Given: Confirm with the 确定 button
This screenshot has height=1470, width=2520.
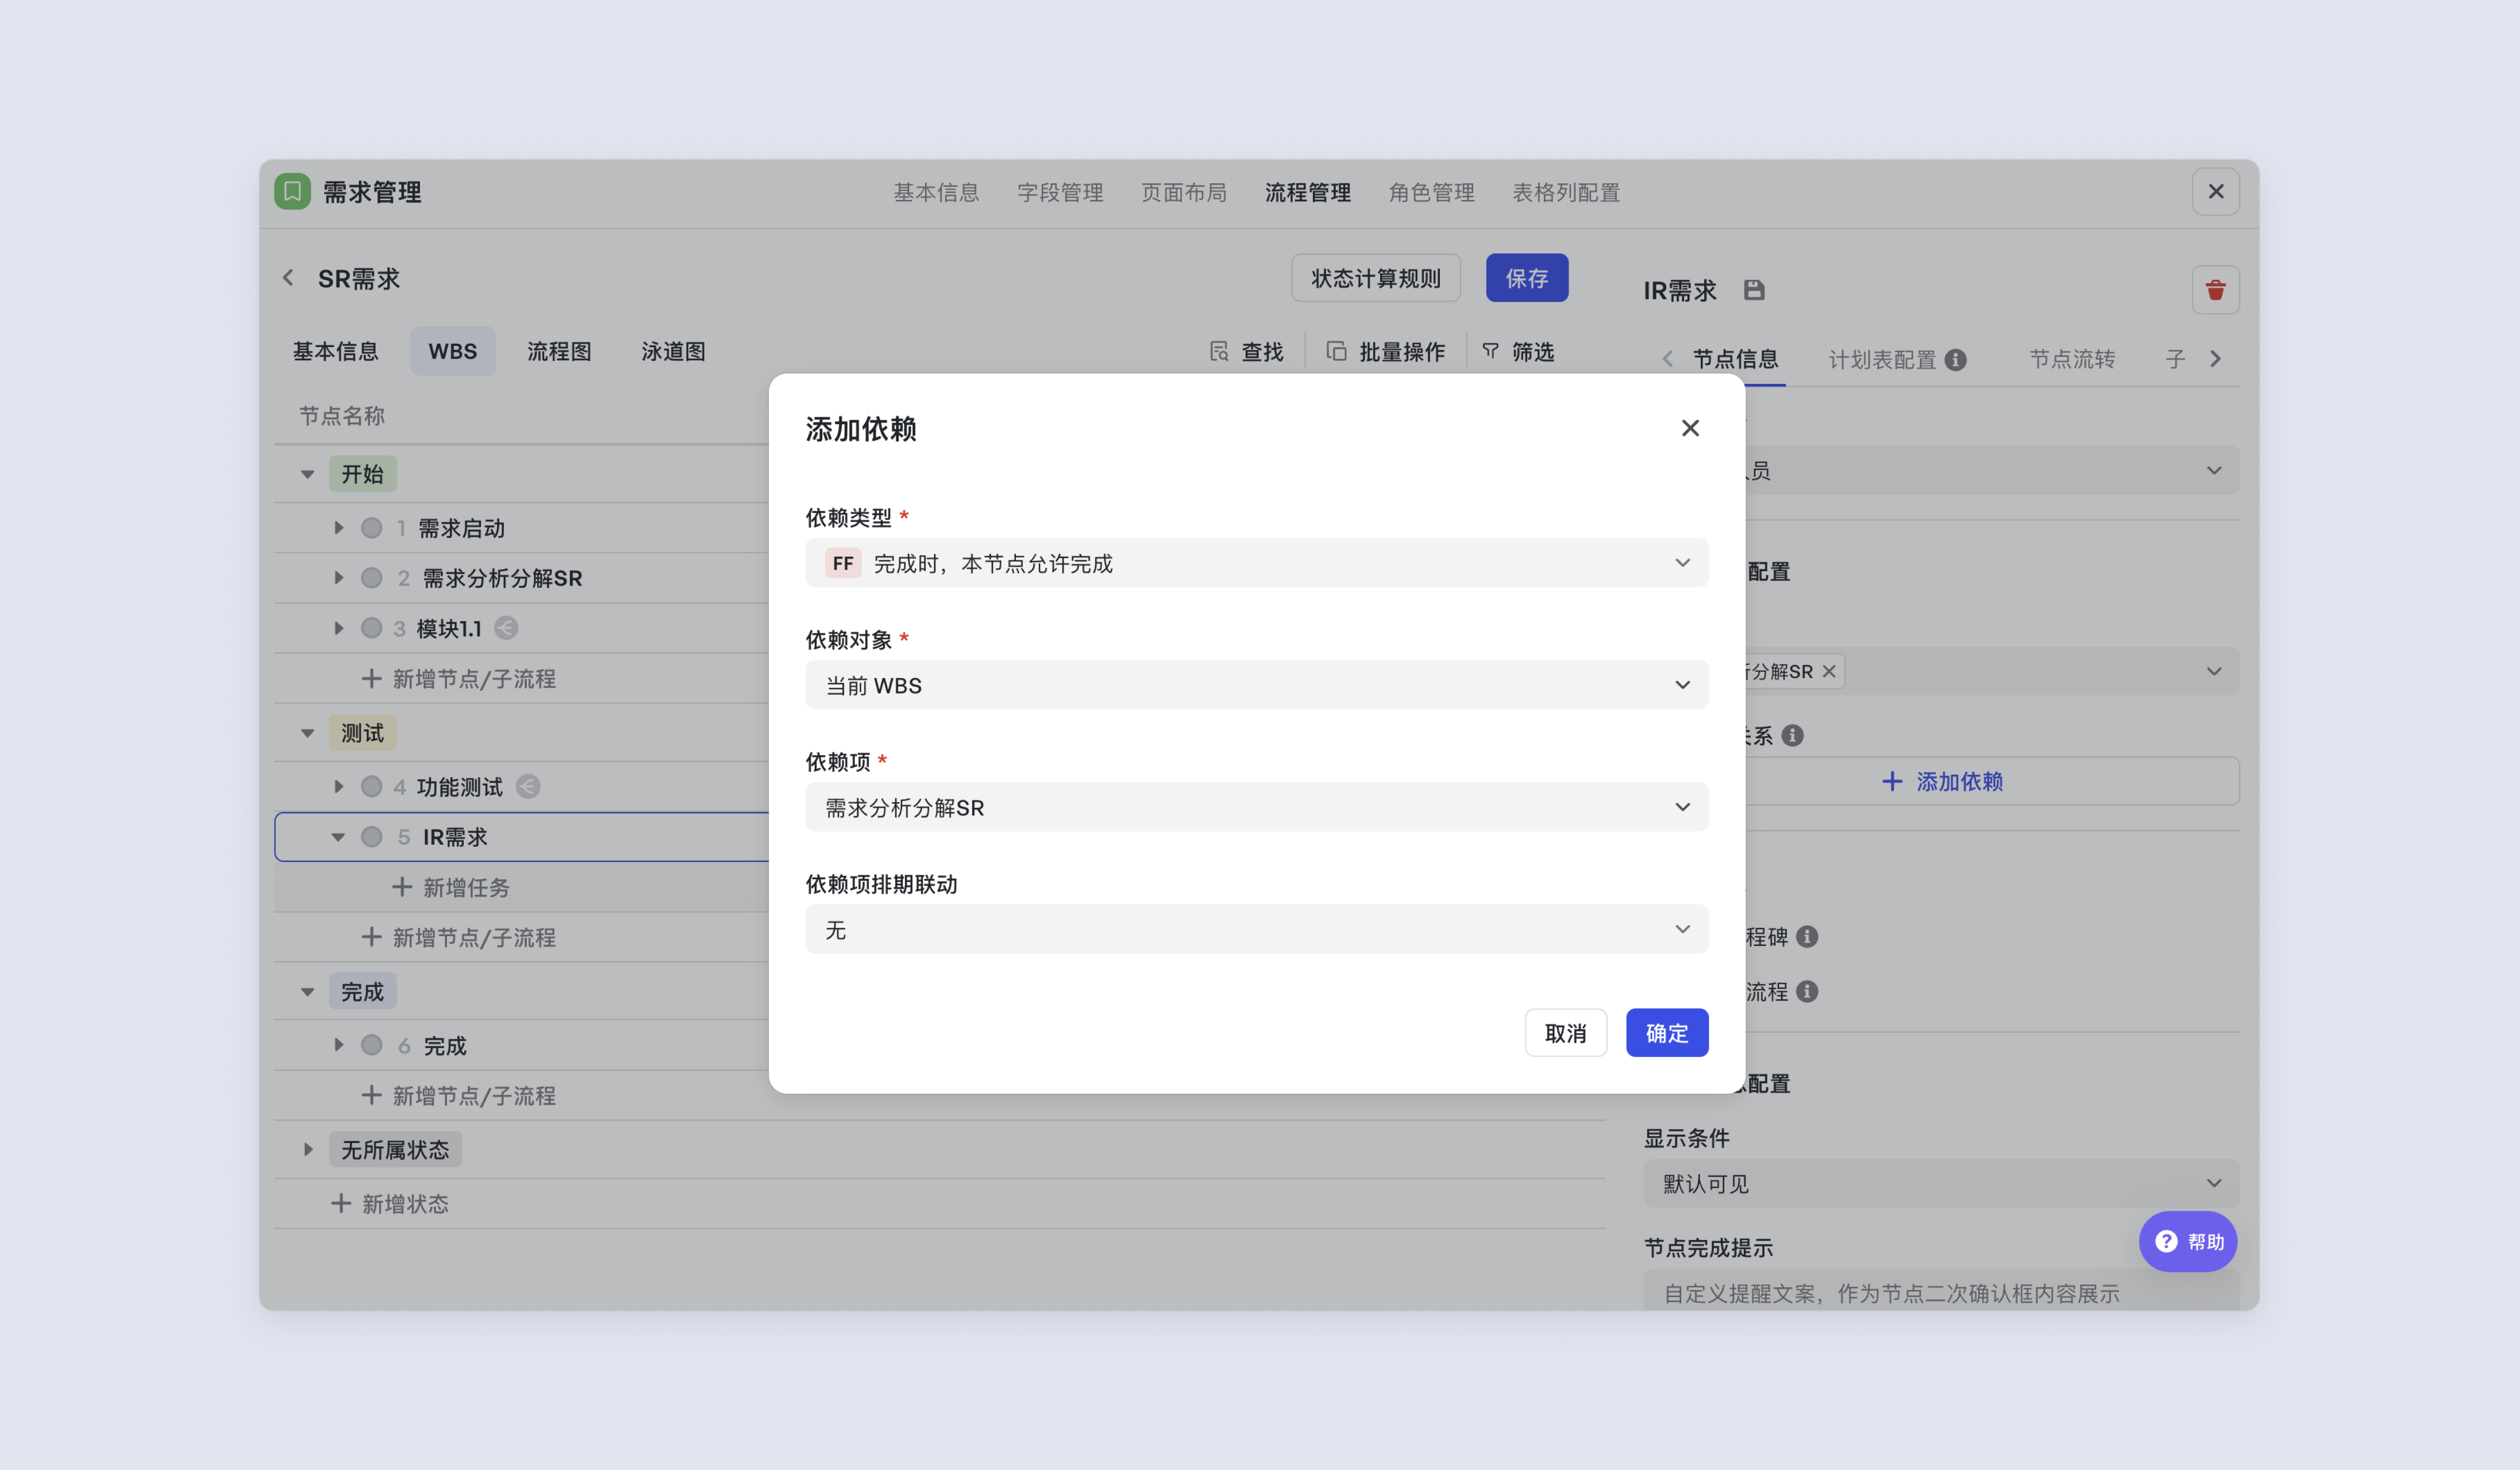Looking at the screenshot, I should point(1666,1033).
